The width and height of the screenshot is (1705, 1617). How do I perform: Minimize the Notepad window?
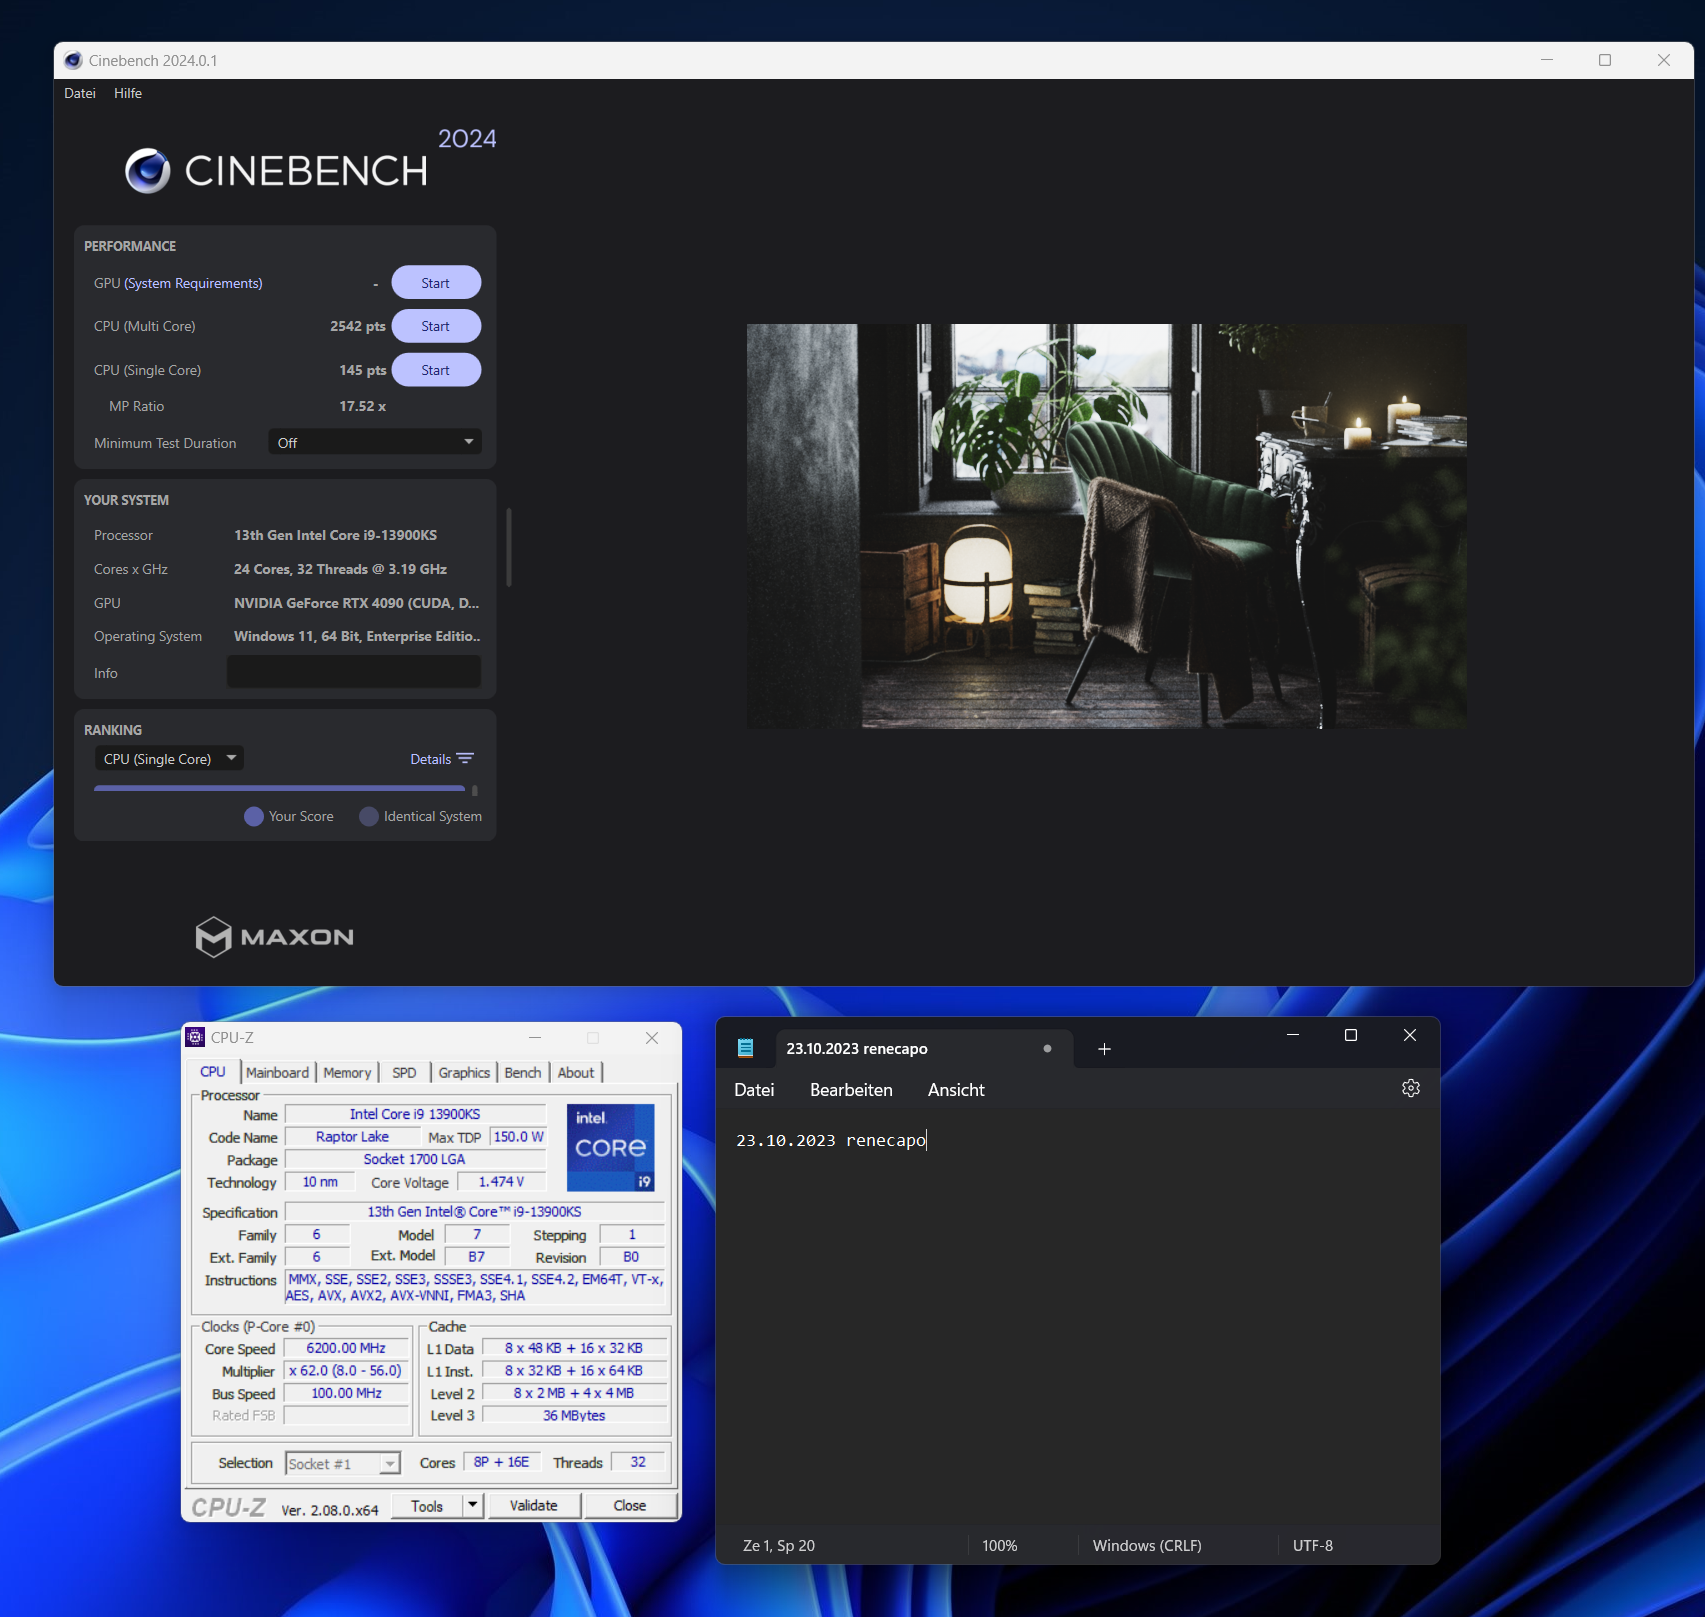pos(1293,1035)
